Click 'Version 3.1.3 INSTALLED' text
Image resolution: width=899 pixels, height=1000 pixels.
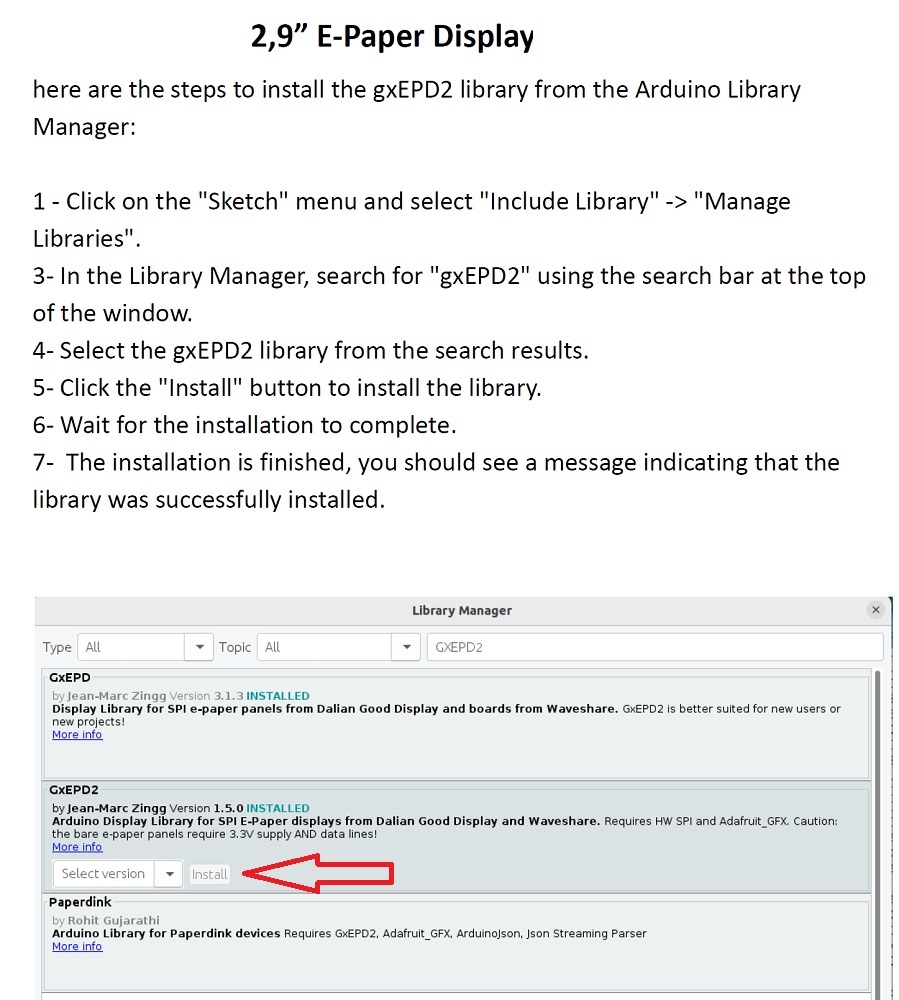pyautogui.click(x=239, y=696)
